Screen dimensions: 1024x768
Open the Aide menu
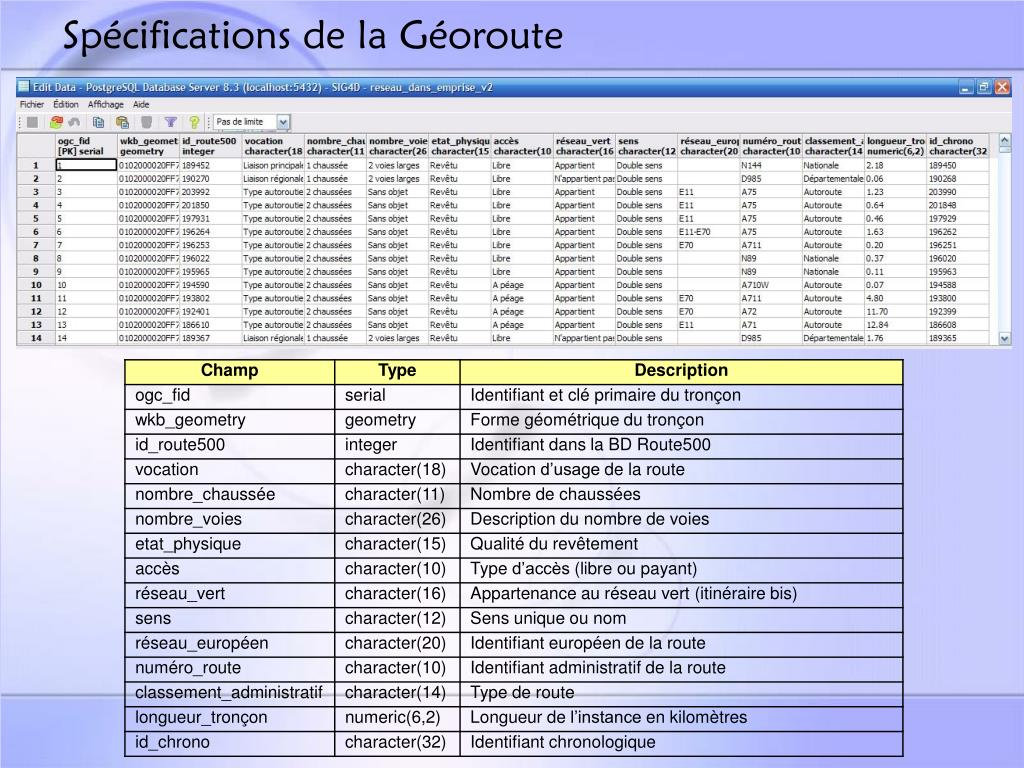141,104
